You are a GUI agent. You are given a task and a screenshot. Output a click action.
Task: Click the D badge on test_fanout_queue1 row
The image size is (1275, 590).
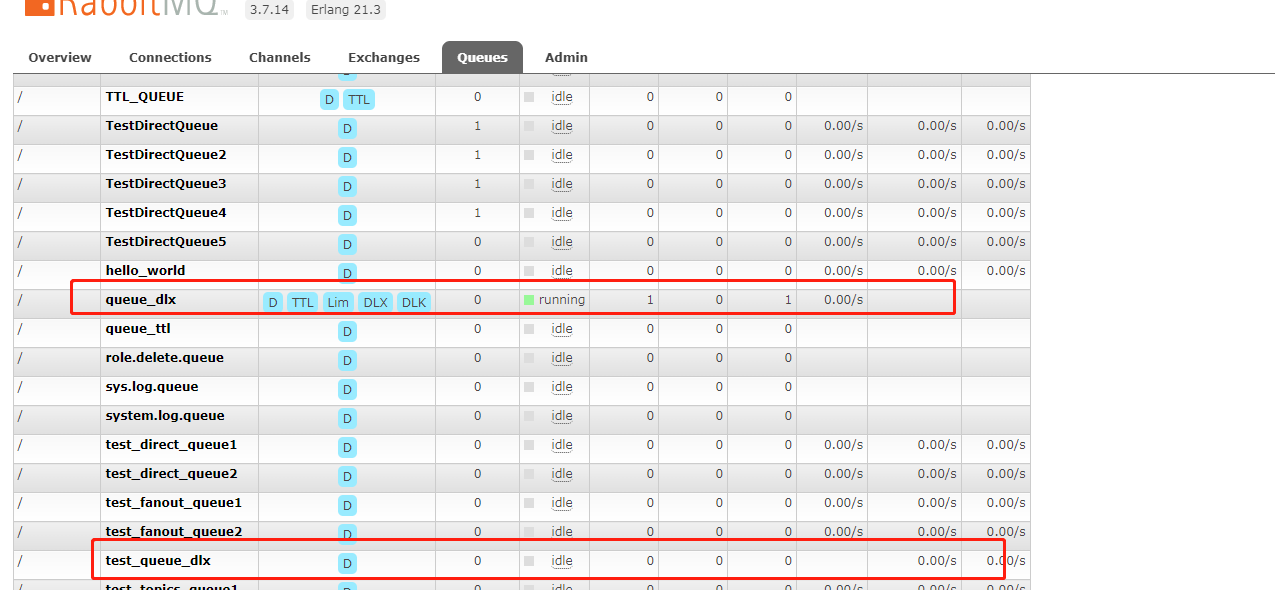click(347, 506)
